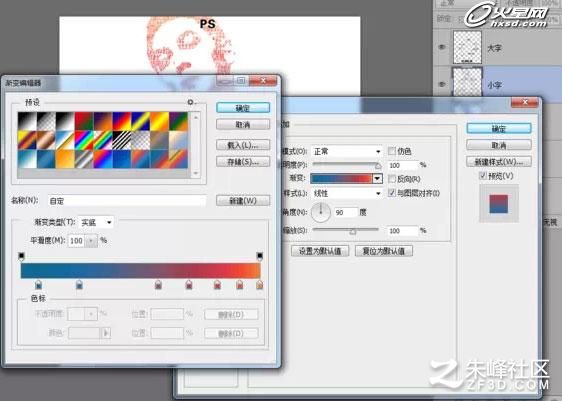Hide the 大字 layer with eye icon
562x401 pixels.
(442, 47)
